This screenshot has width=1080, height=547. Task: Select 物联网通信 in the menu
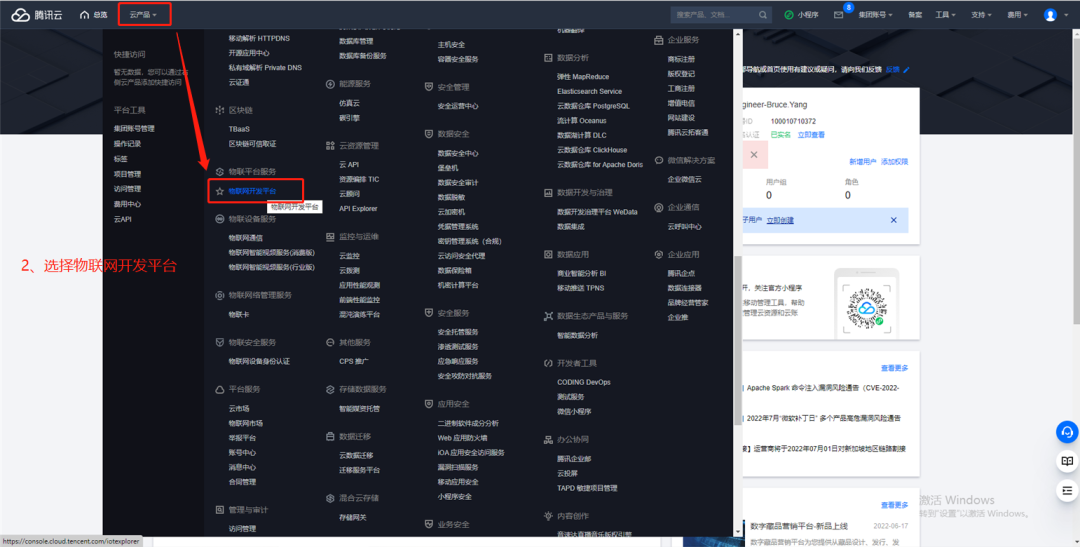246,238
